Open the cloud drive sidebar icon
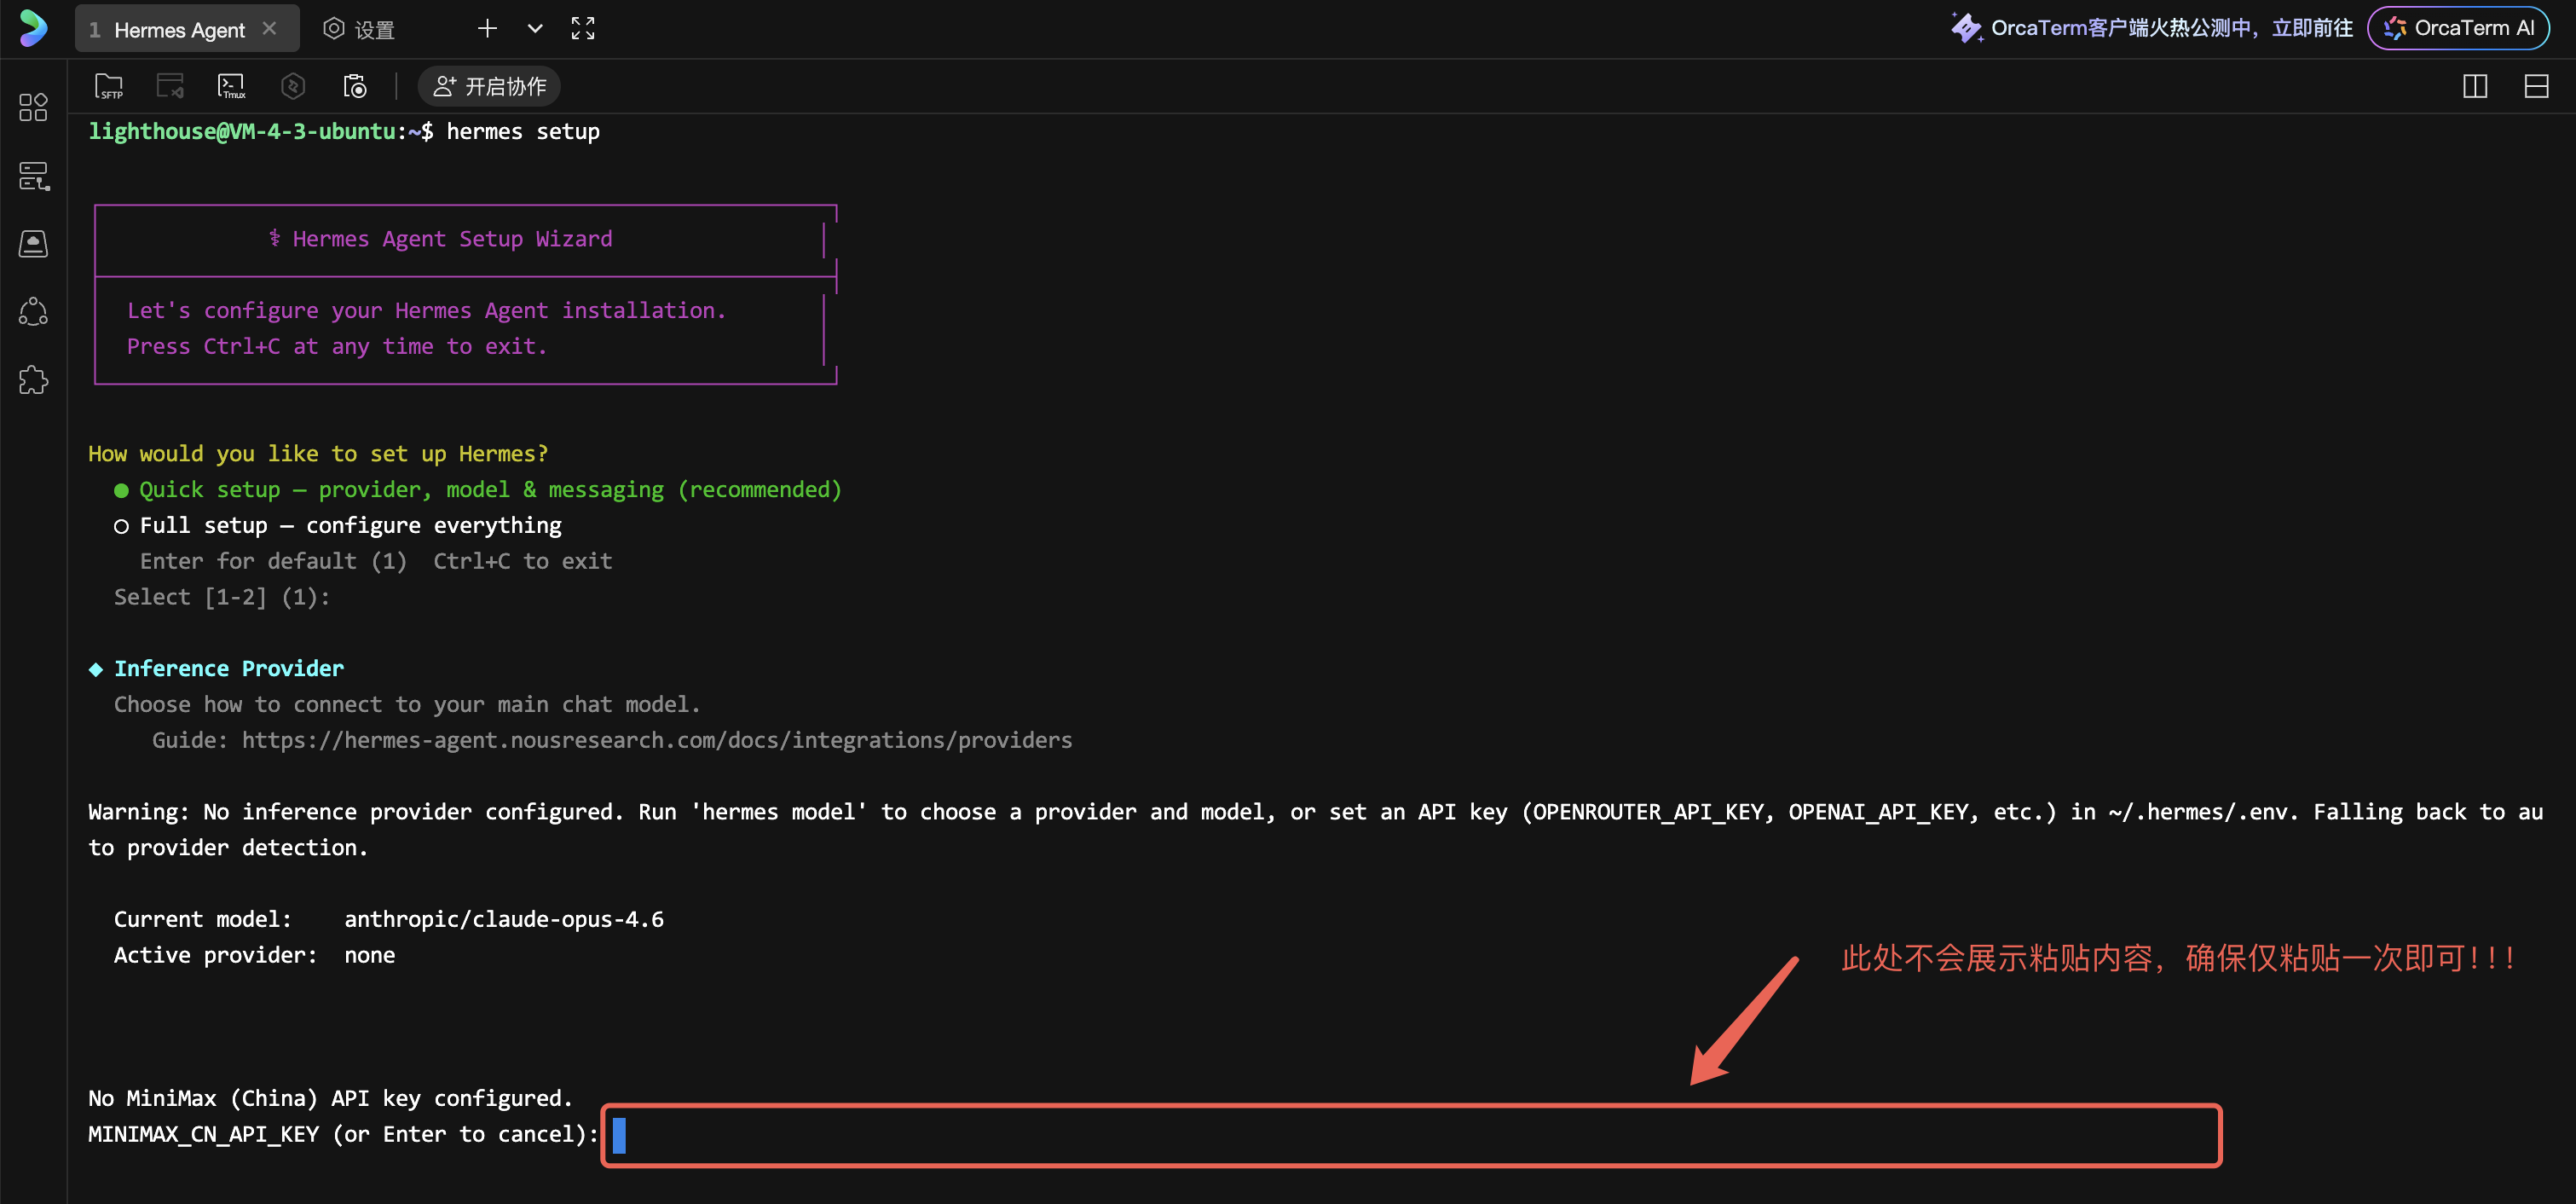Screen dimensions: 2576x1204 tap(33, 243)
